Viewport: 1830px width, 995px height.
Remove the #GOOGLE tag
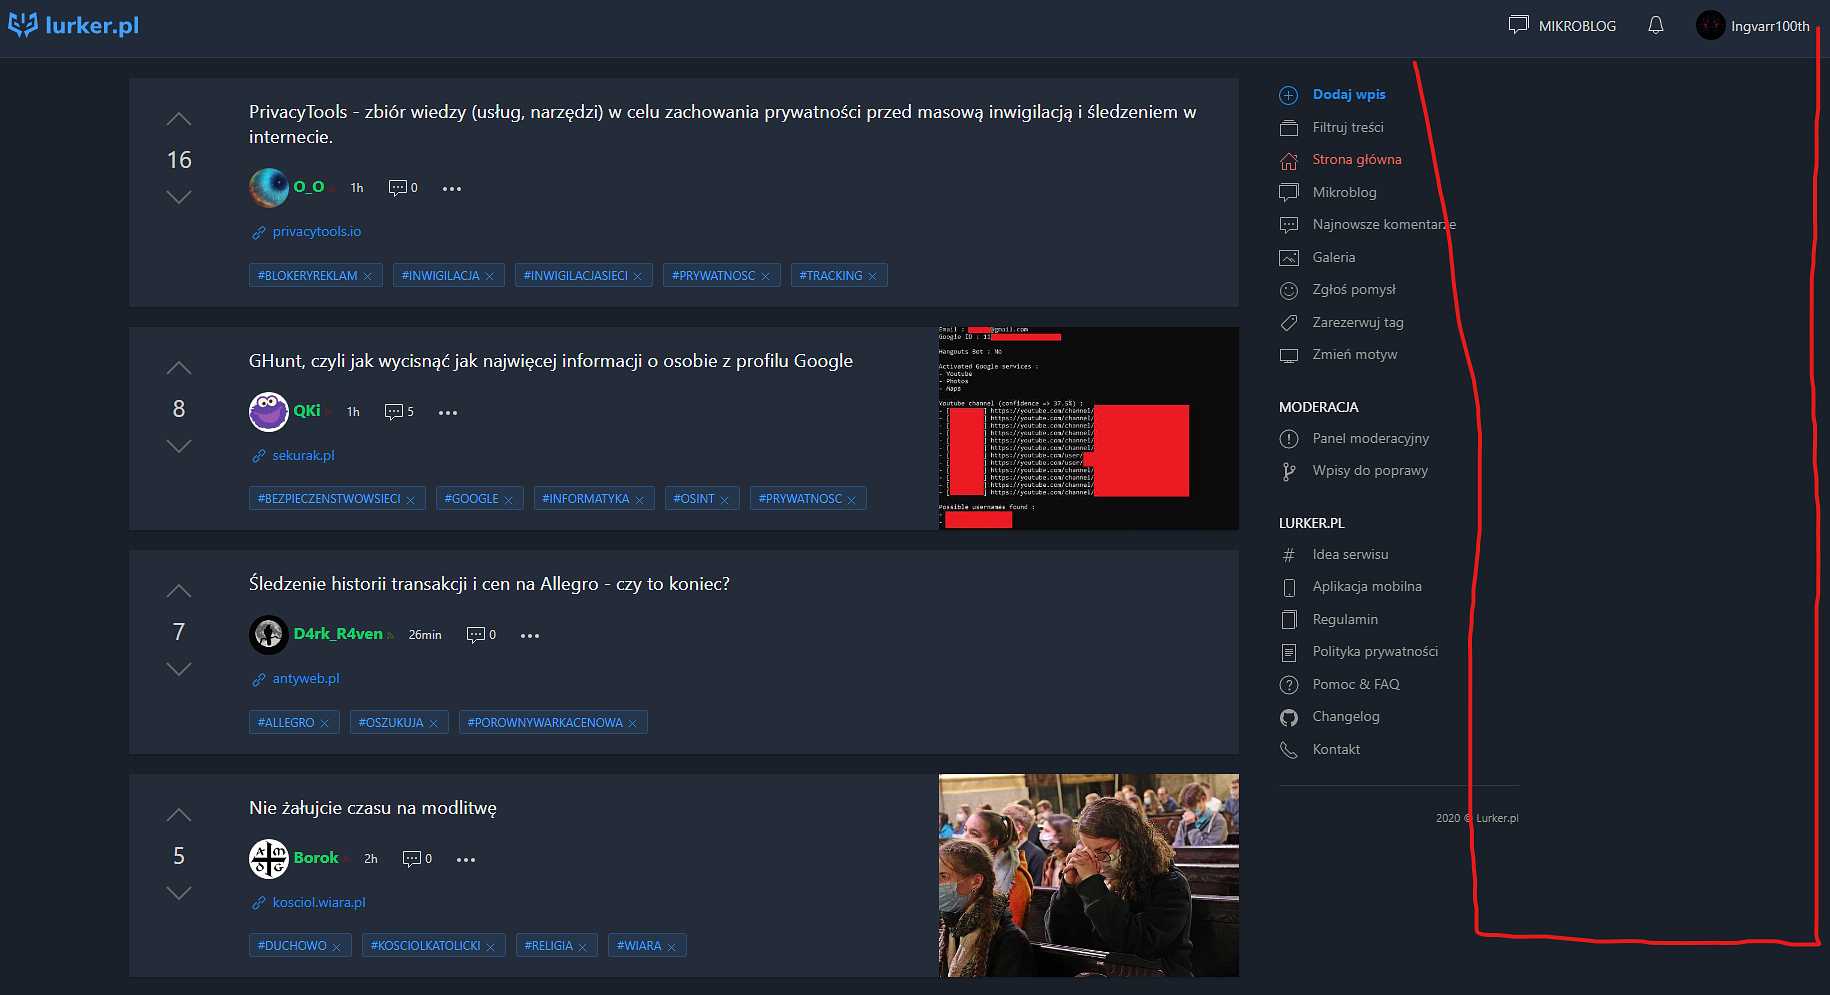coord(509,499)
